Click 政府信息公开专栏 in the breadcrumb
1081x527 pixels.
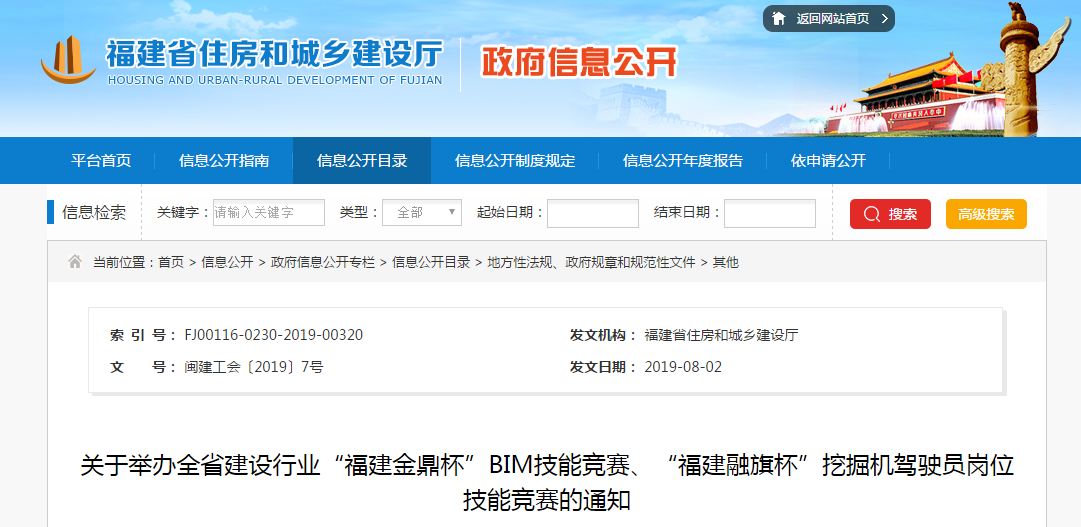point(323,262)
